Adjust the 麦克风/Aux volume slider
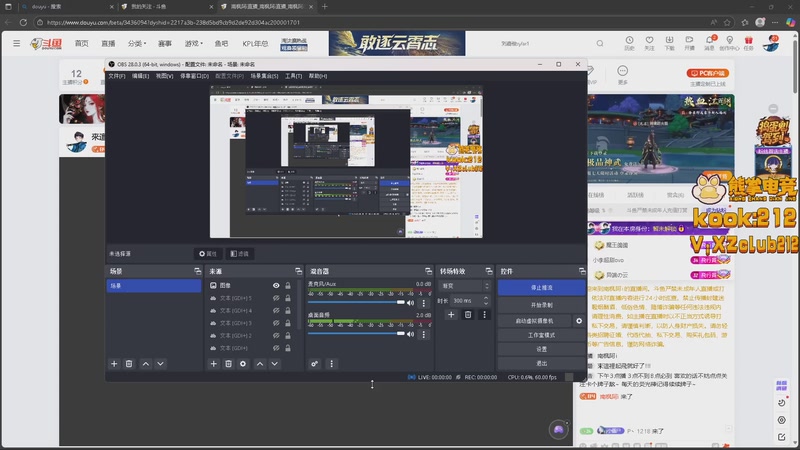Image resolution: width=800 pixels, height=450 pixels. click(x=356, y=303)
